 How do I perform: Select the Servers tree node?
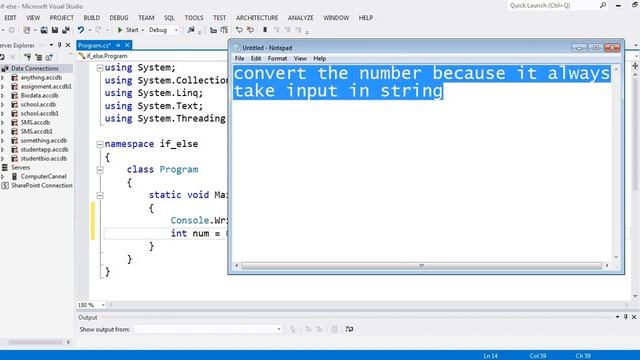coord(20,167)
